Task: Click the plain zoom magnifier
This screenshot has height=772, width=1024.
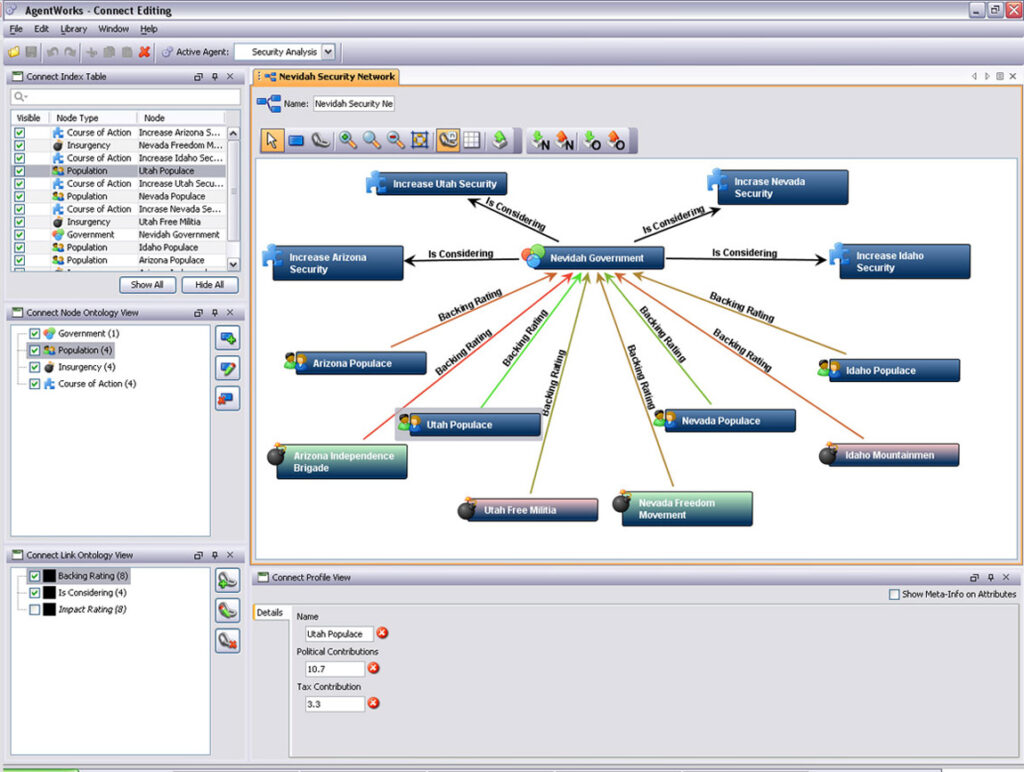Action: pos(372,140)
